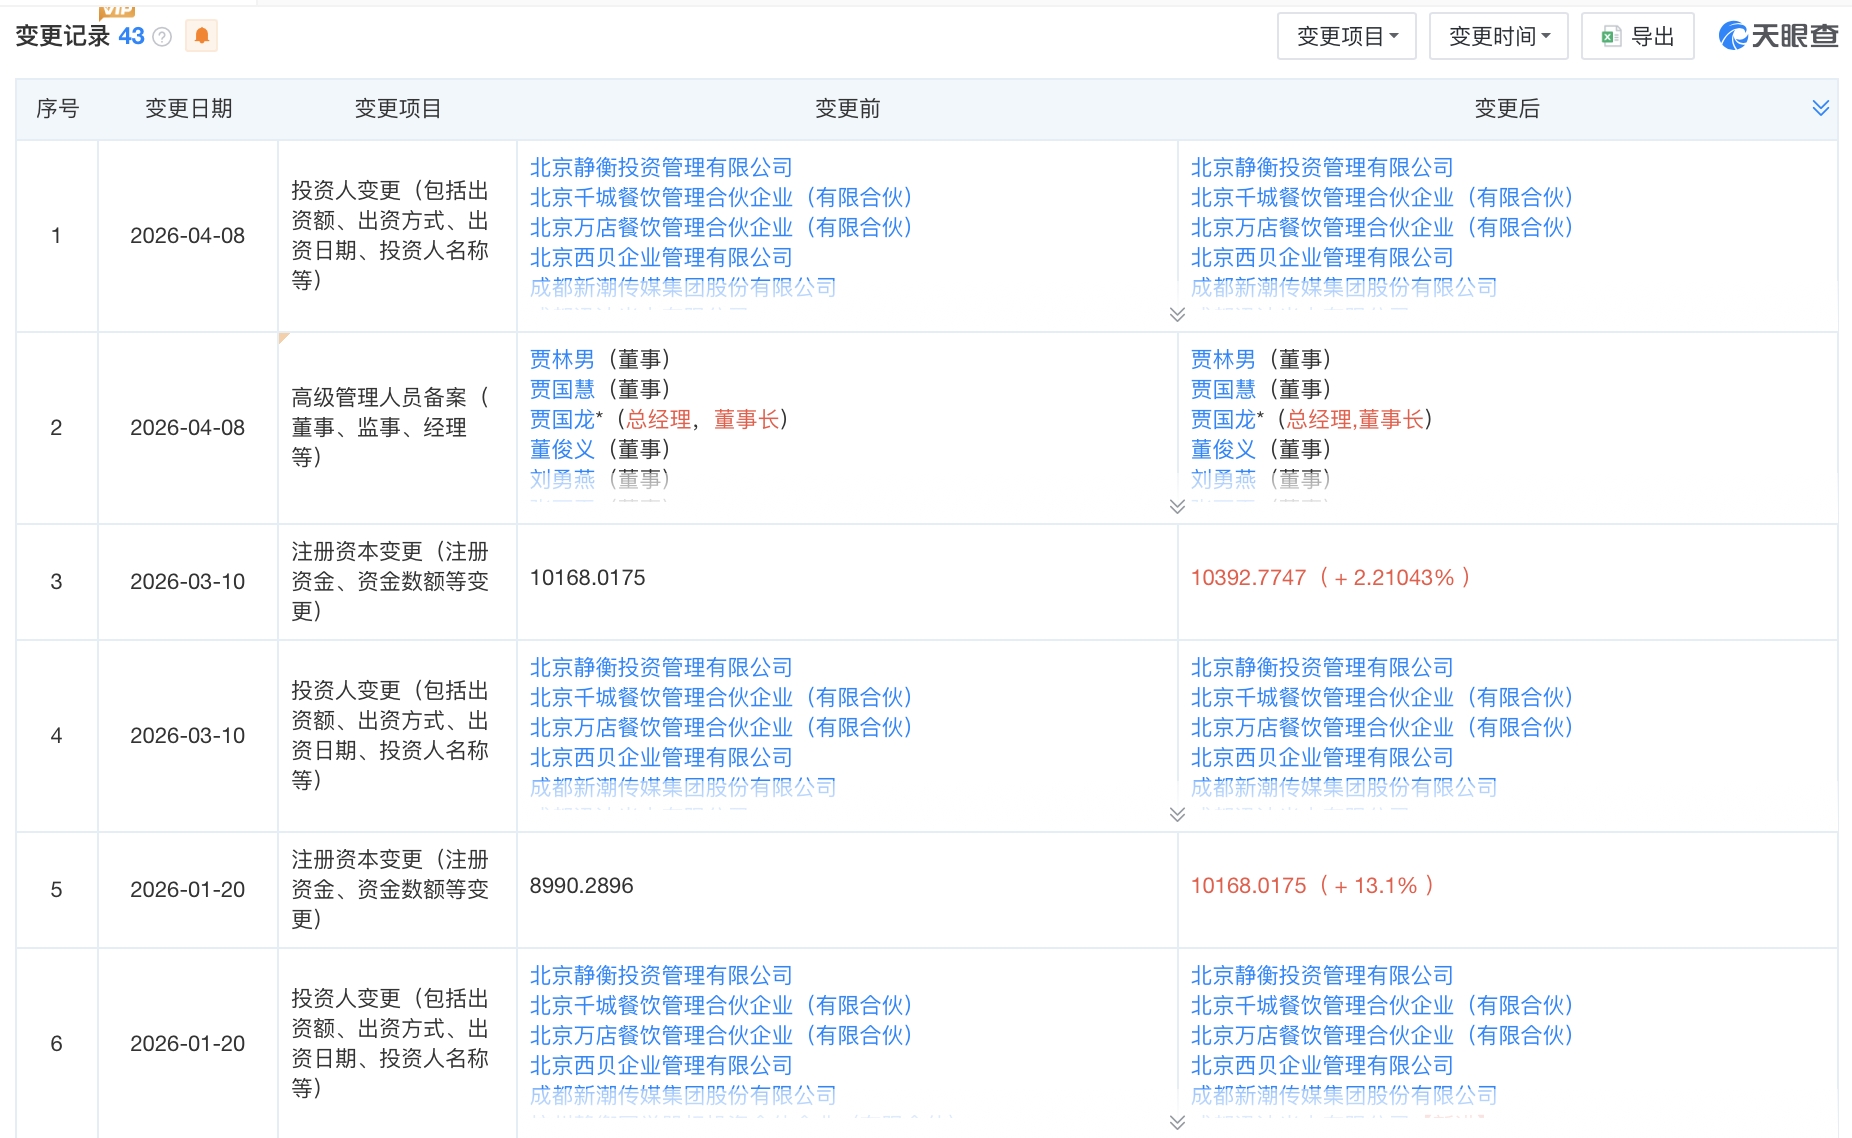Click the 2026-04-08 date in row 1
The width and height of the screenshot is (1852, 1138).
pos(187,235)
